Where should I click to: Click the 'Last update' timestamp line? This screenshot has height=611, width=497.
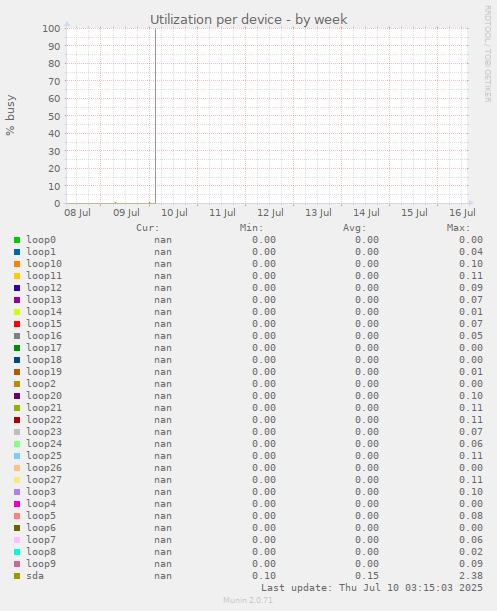(x=372, y=588)
